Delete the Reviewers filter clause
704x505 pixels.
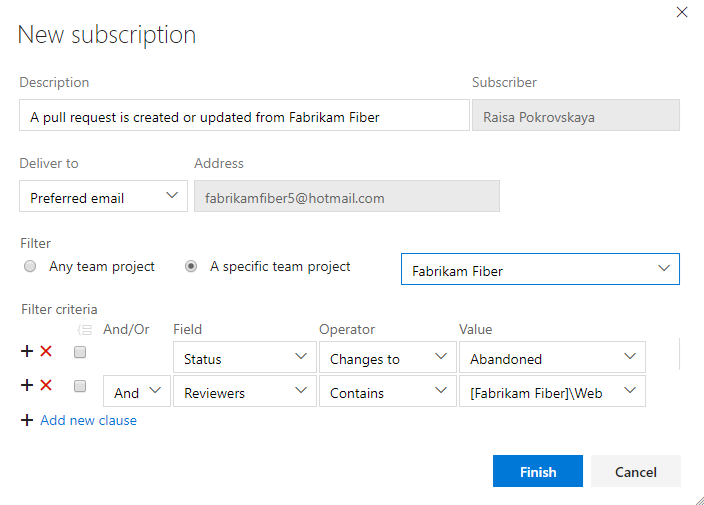[46, 385]
